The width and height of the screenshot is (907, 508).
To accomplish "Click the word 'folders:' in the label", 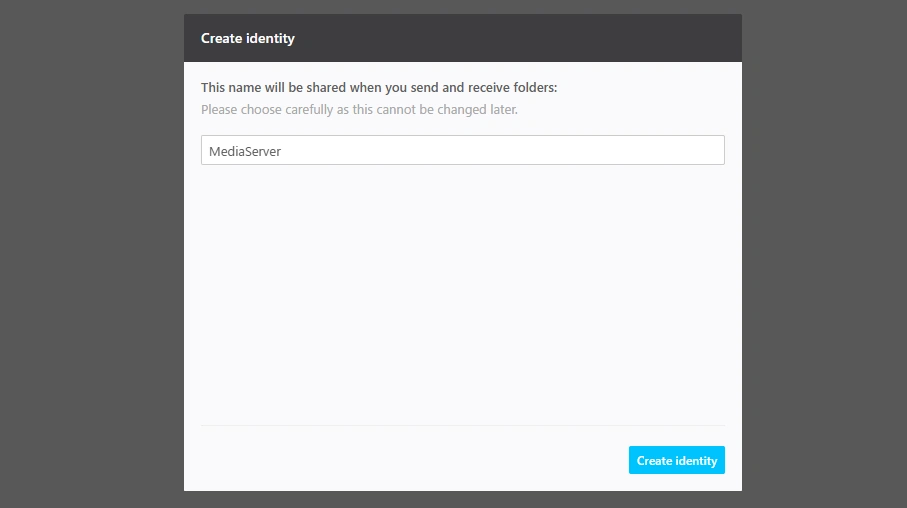I will (535, 87).
